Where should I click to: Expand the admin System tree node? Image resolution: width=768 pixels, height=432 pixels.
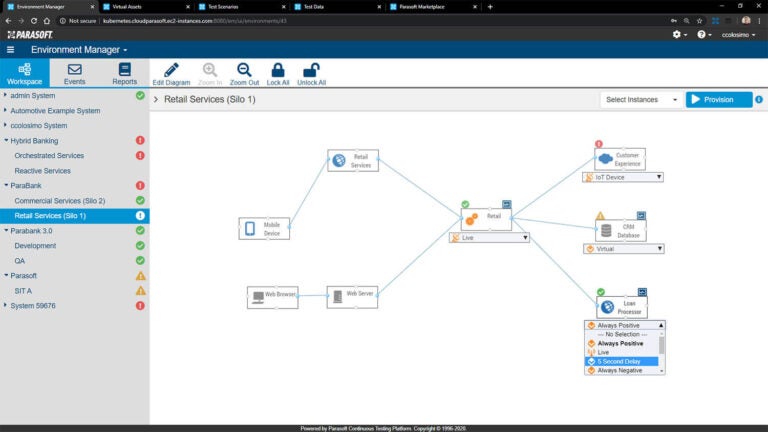(5, 95)
